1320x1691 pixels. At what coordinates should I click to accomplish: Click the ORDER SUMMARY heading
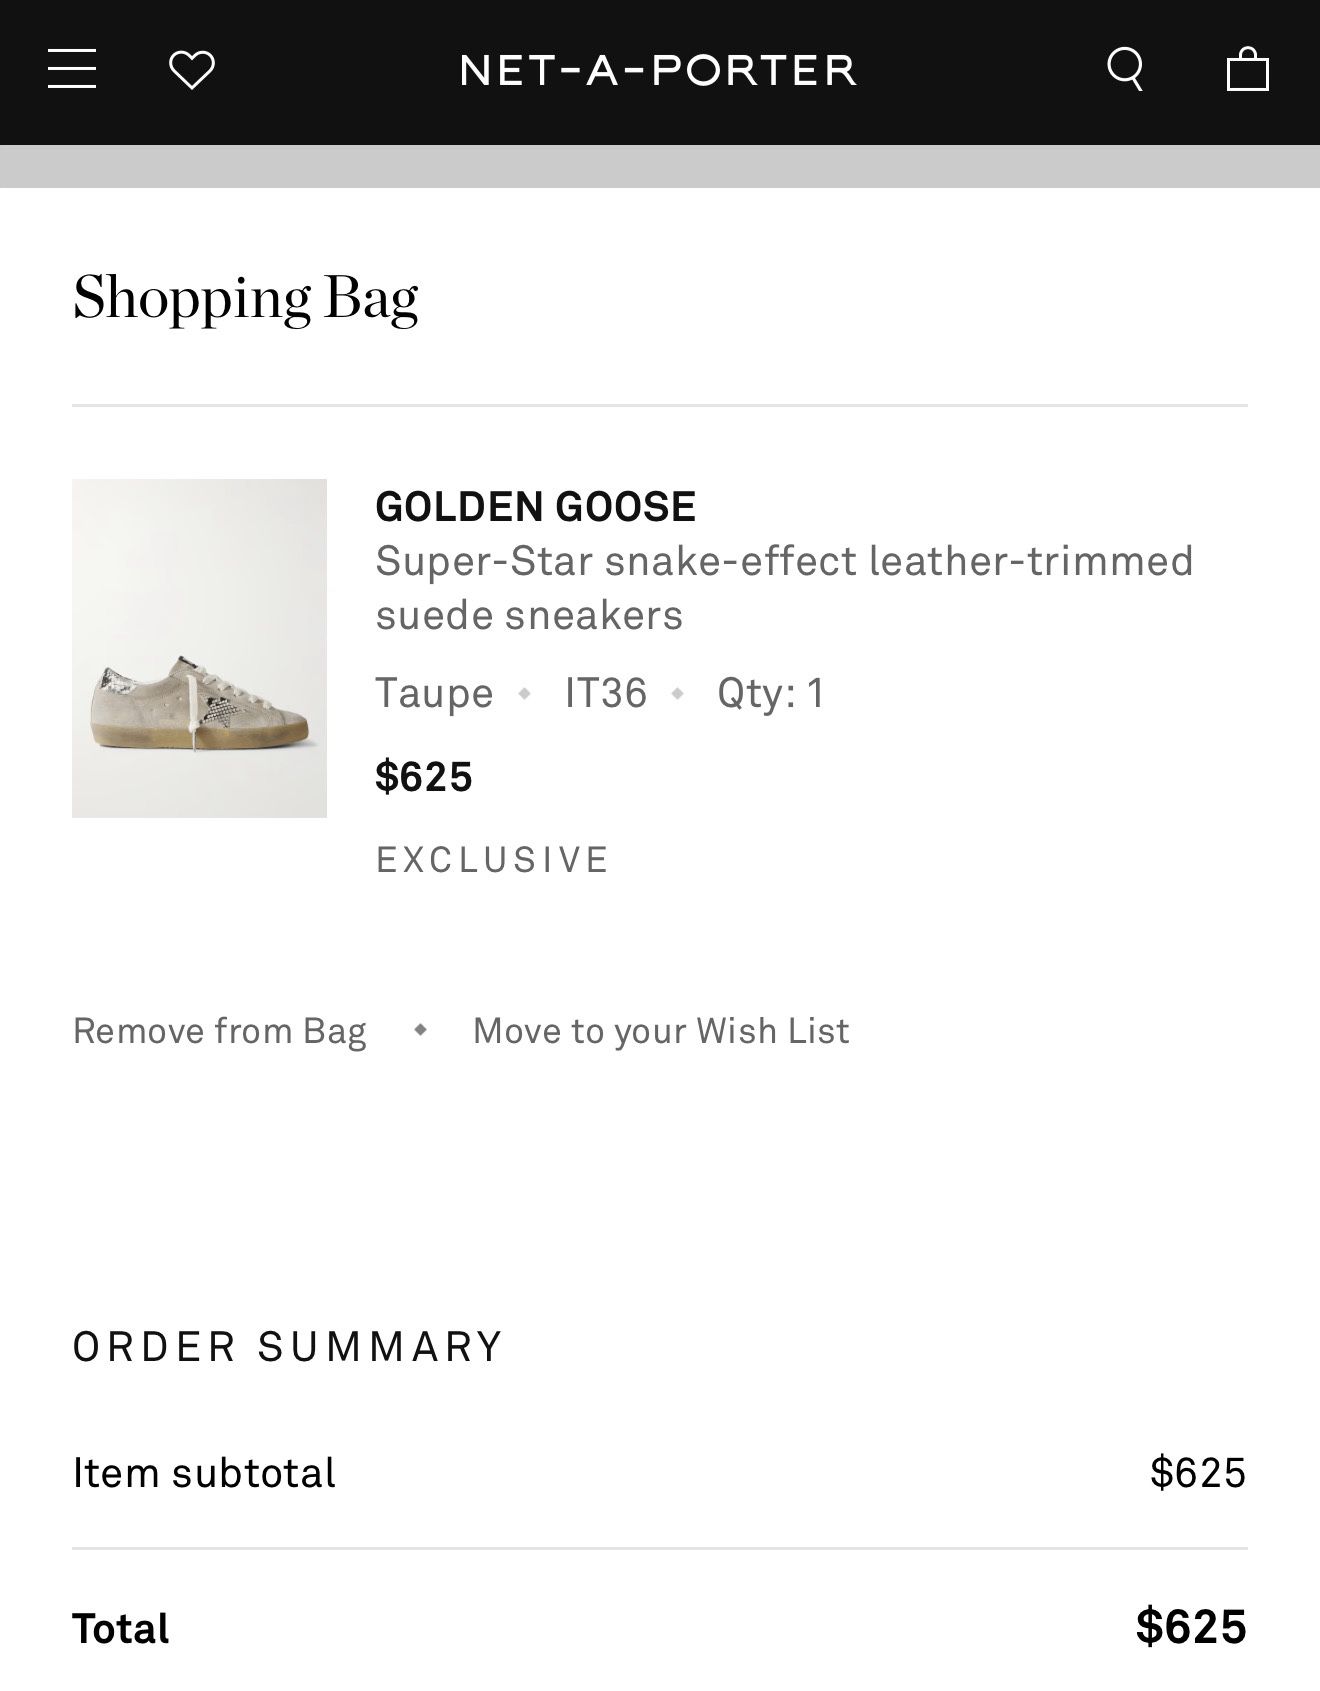tap(285, 1346)
